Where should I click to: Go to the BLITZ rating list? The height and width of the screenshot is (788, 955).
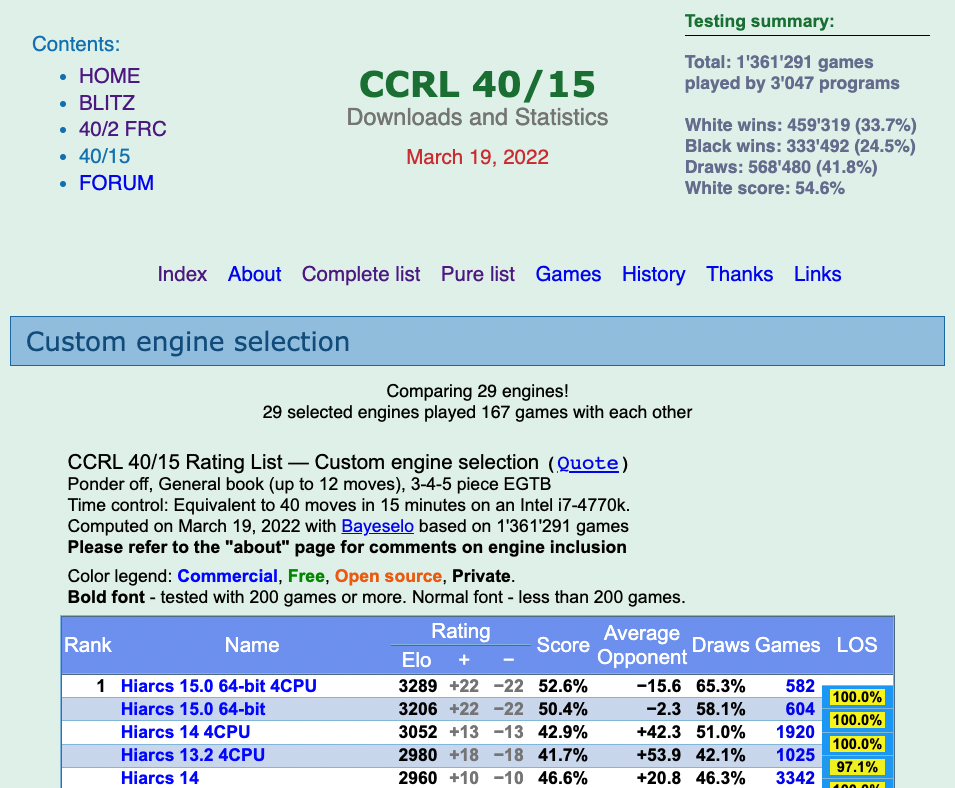click(107, 103)
